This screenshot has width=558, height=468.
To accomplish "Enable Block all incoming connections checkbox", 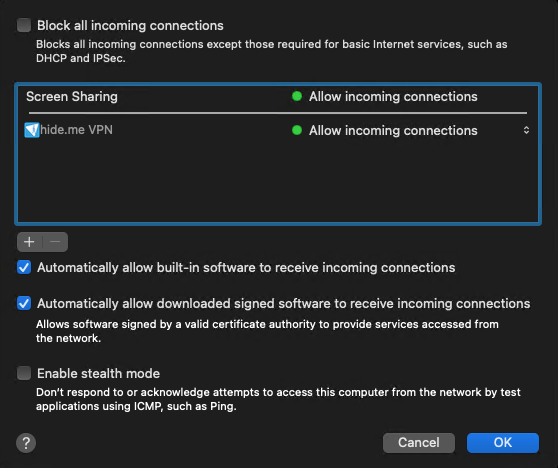I will coord(24,25).
